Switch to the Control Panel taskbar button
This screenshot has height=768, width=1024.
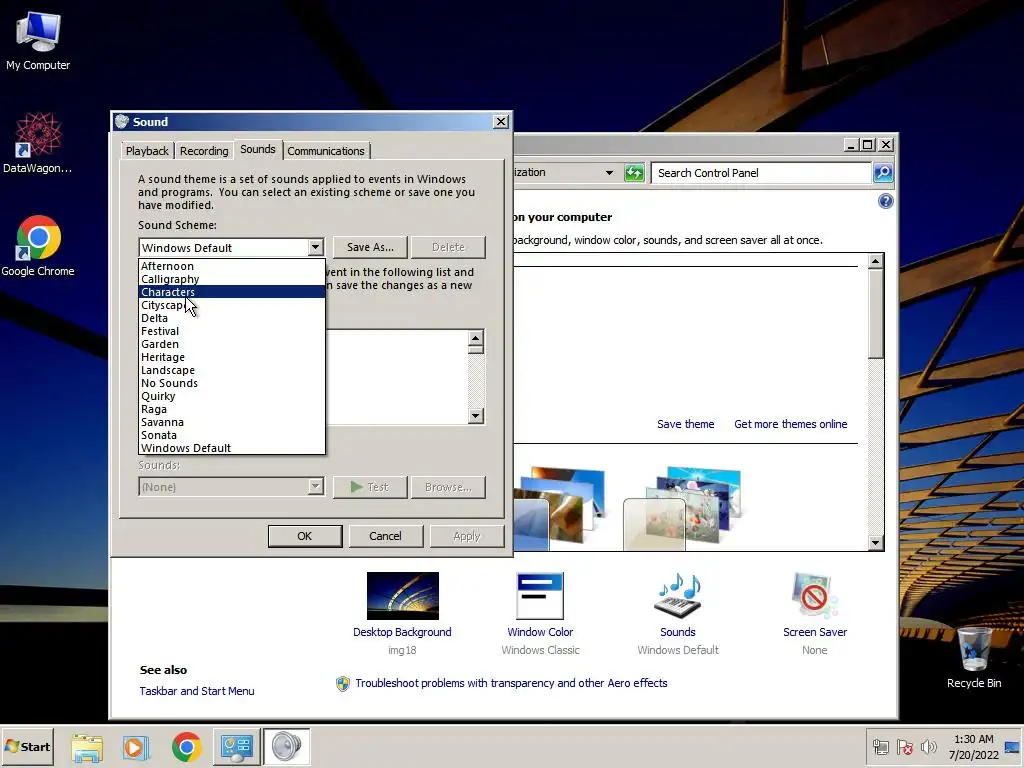coord(236,747)
